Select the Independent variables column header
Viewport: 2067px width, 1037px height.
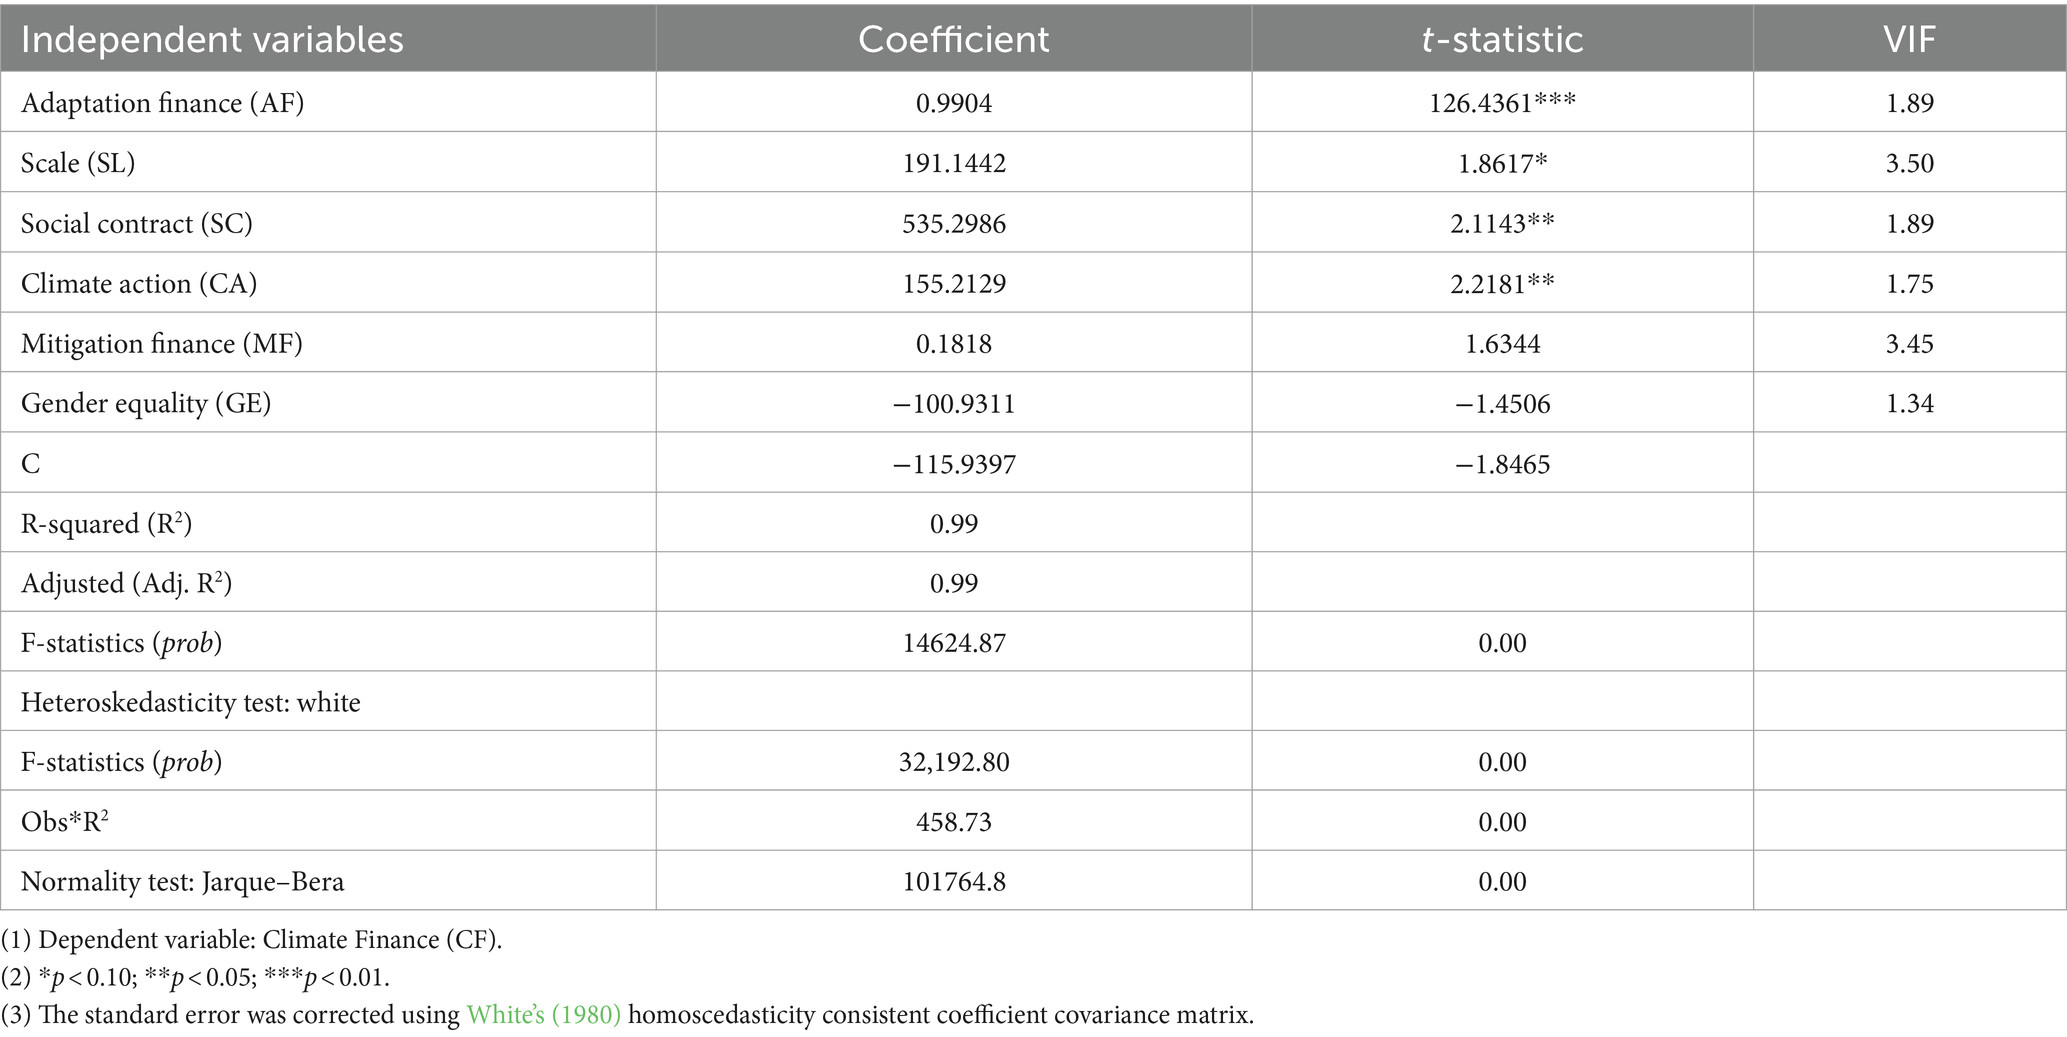(x=212, y=39)
